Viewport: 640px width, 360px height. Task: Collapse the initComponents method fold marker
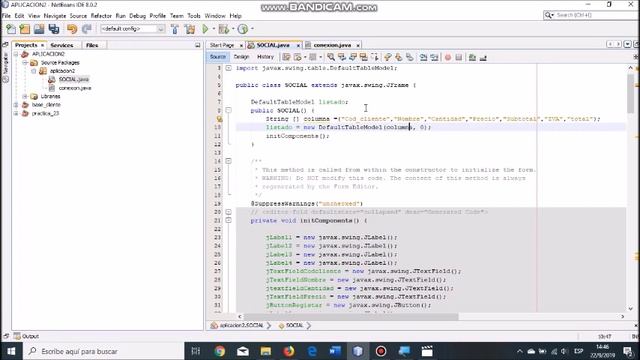point(229,220)
